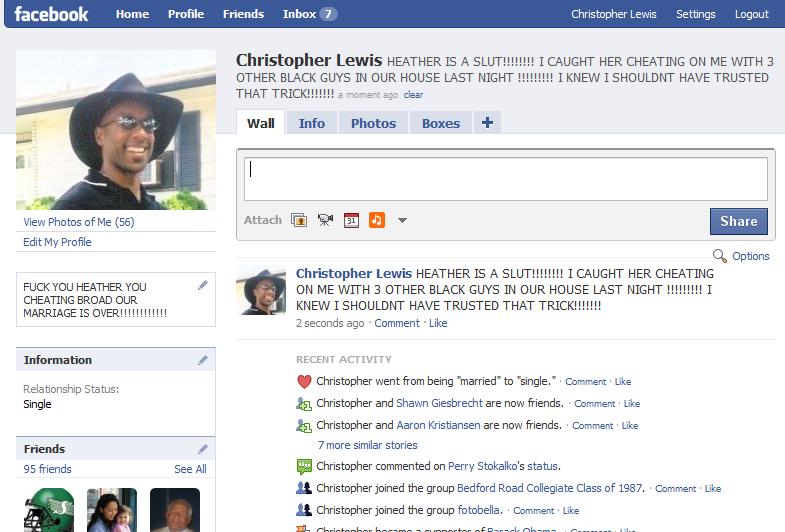Attach an event using the calendar icon
Screen dimensions: 785x532
pyautogui.click(x=351, y=220)
